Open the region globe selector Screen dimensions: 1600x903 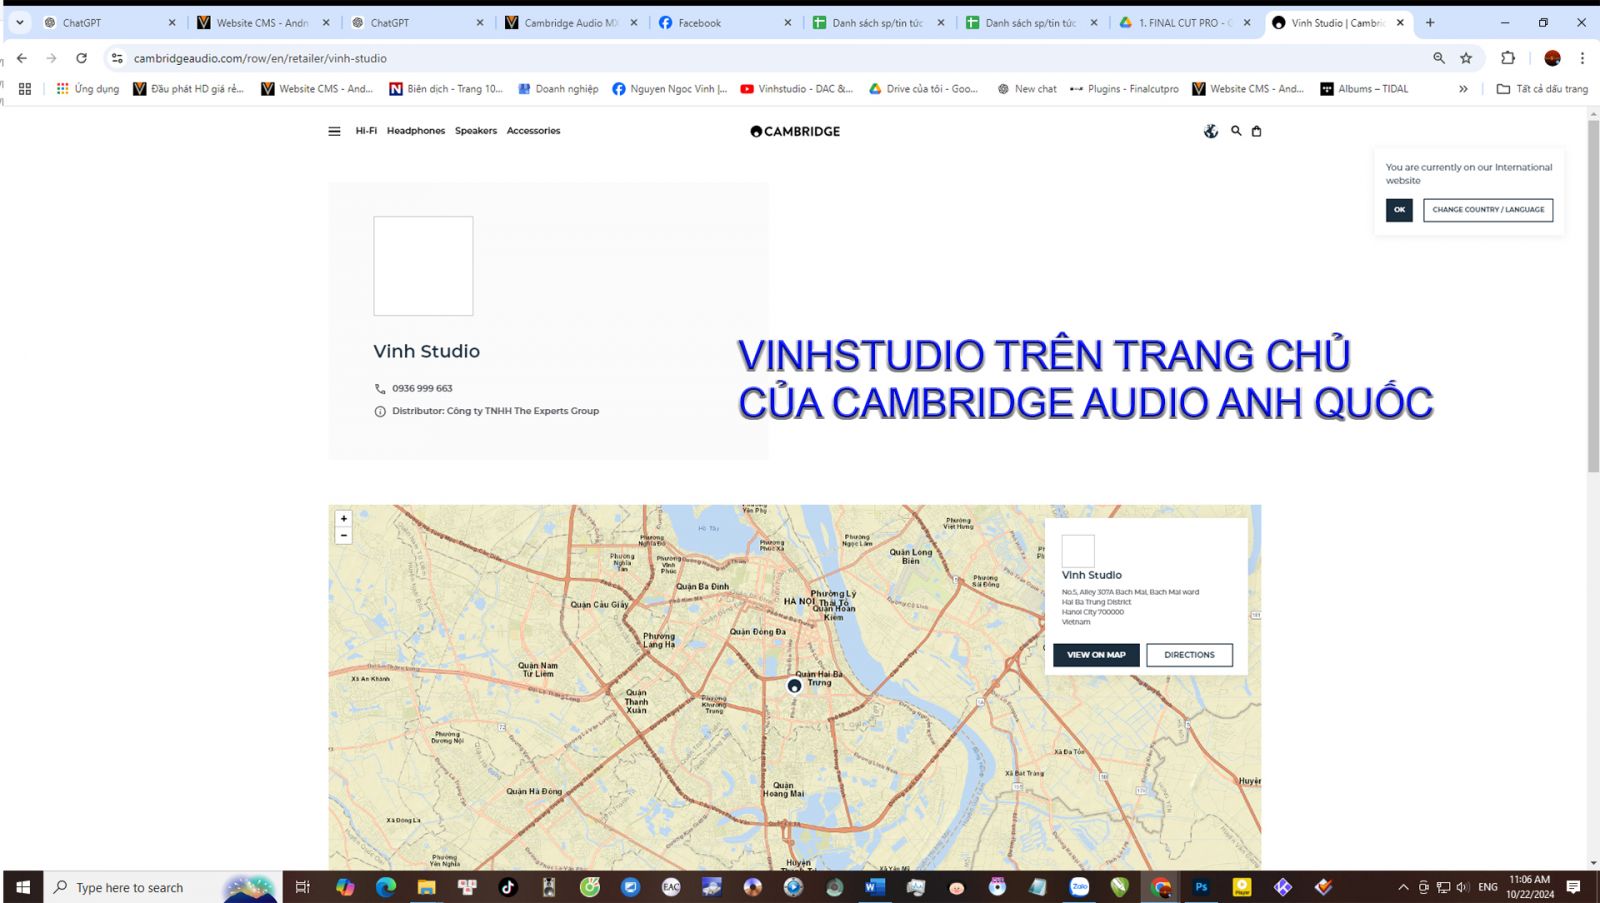pyautogui.click(x=1211, y=131)
